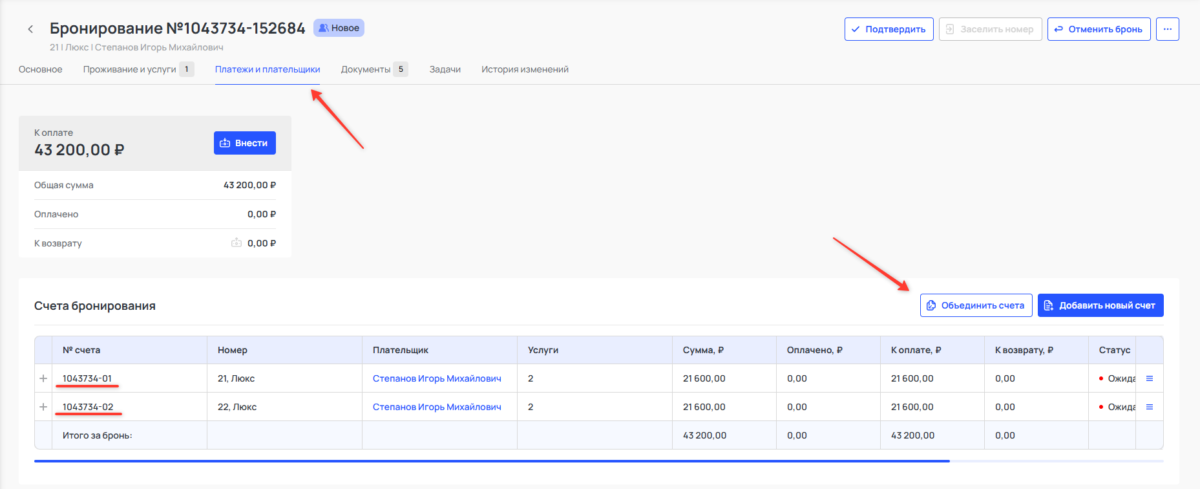The height and width of the screenshot is (489, 1200).
Task: Click the total 43 200,00 in the Сумма column
Action: [x=705, y=435]
